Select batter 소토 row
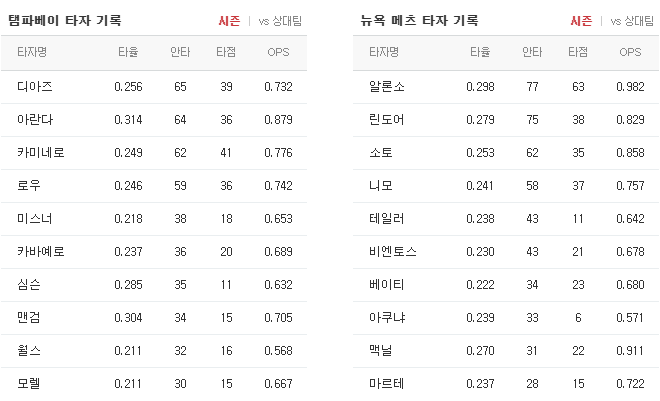The width and height of the screenshot is (660, 401). click(506, 153)
